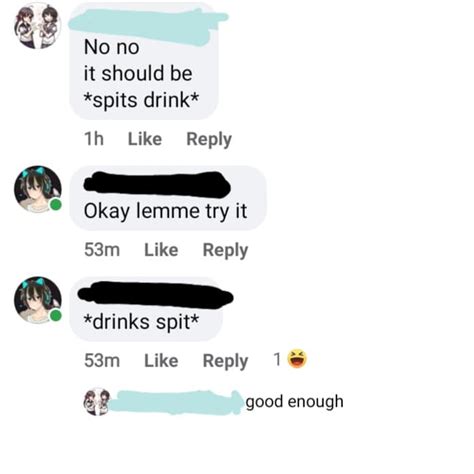Open avatar beside "drinks spit" comment
Image resolution: width=474 pixels, height=474 pixels.
(38, 300)
